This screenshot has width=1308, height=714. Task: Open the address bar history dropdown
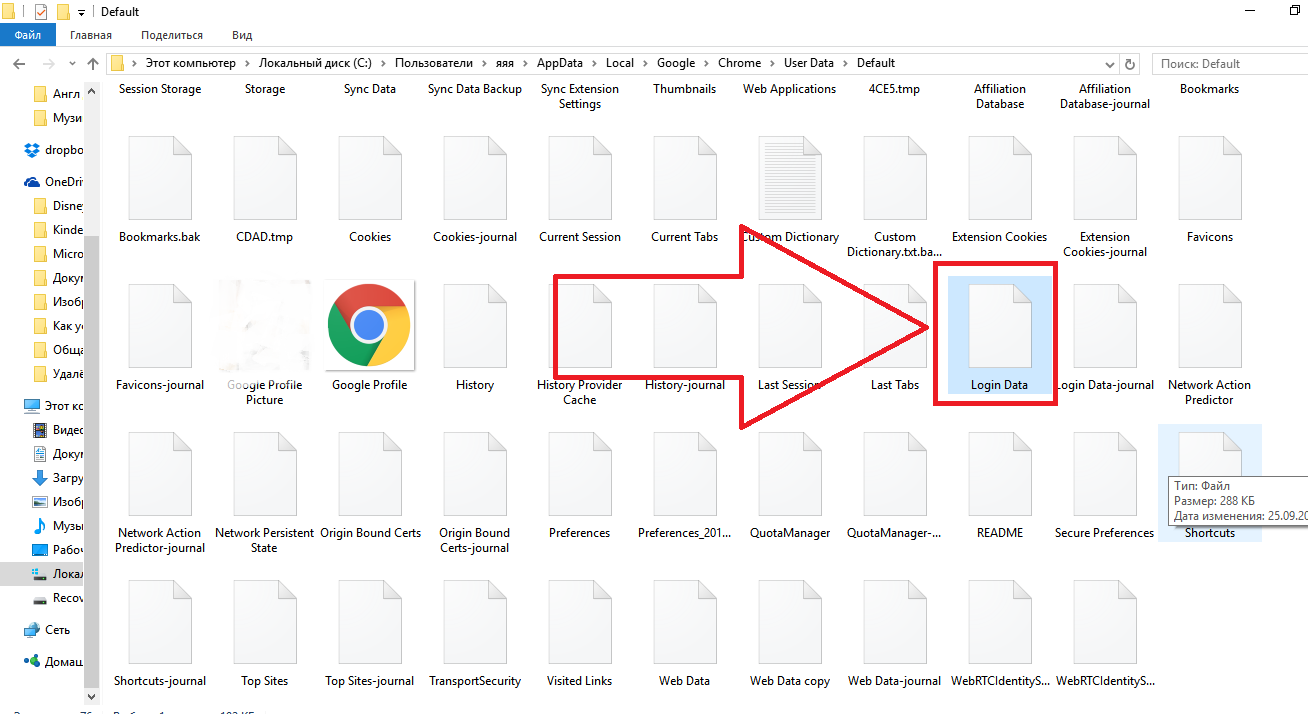1110,64
